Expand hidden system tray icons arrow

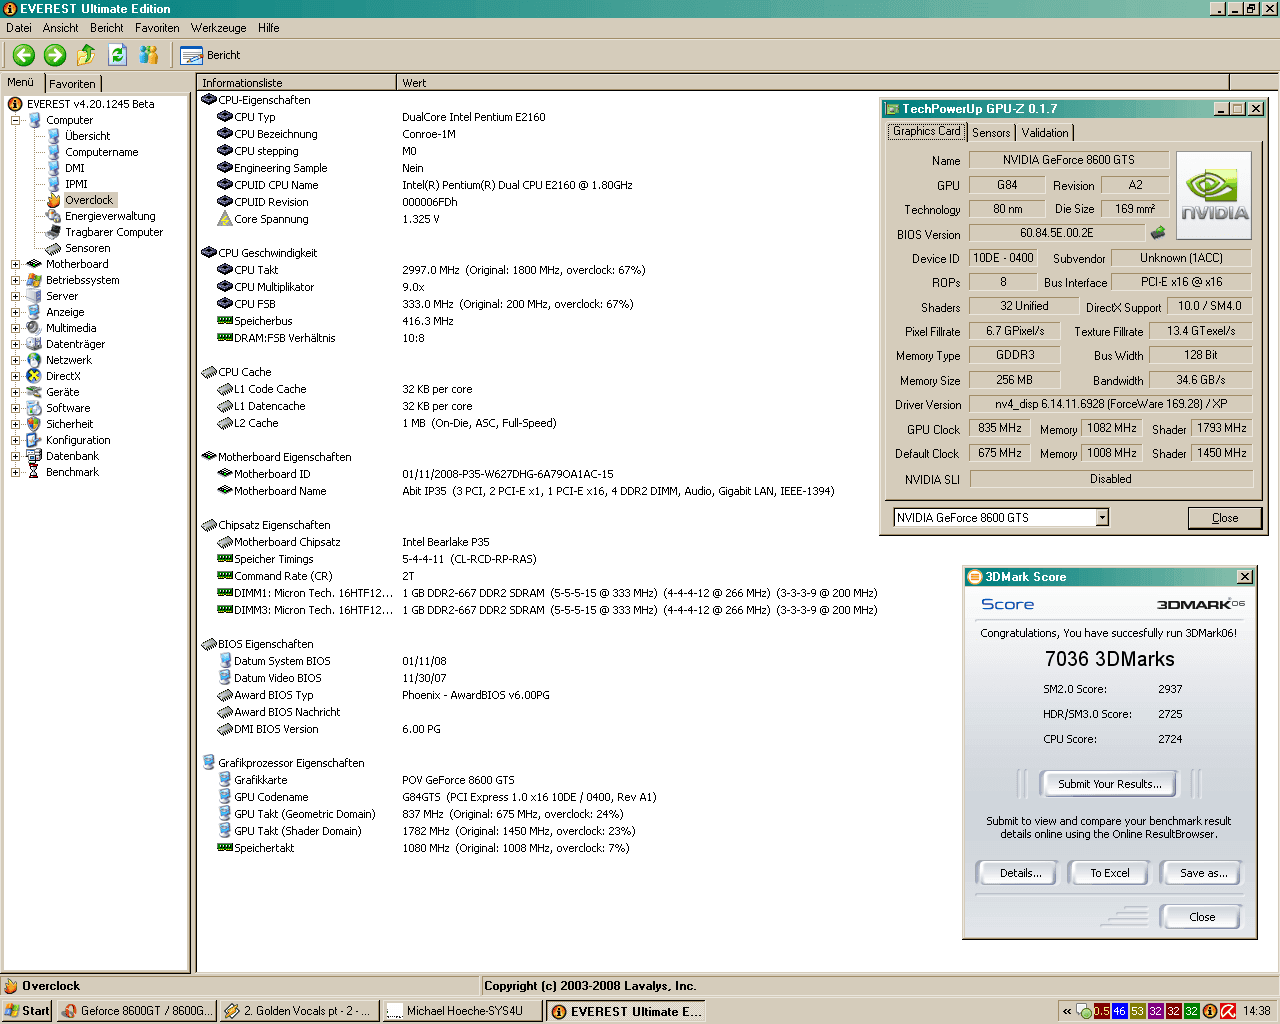click(1067, 1011)
